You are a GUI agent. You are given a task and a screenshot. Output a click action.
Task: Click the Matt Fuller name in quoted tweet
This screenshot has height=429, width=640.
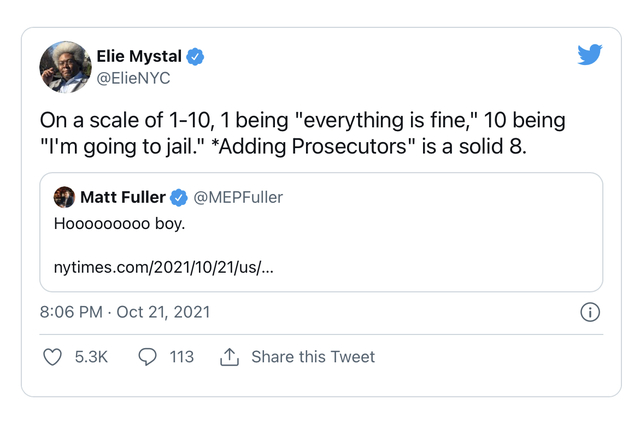pos(123,197)
